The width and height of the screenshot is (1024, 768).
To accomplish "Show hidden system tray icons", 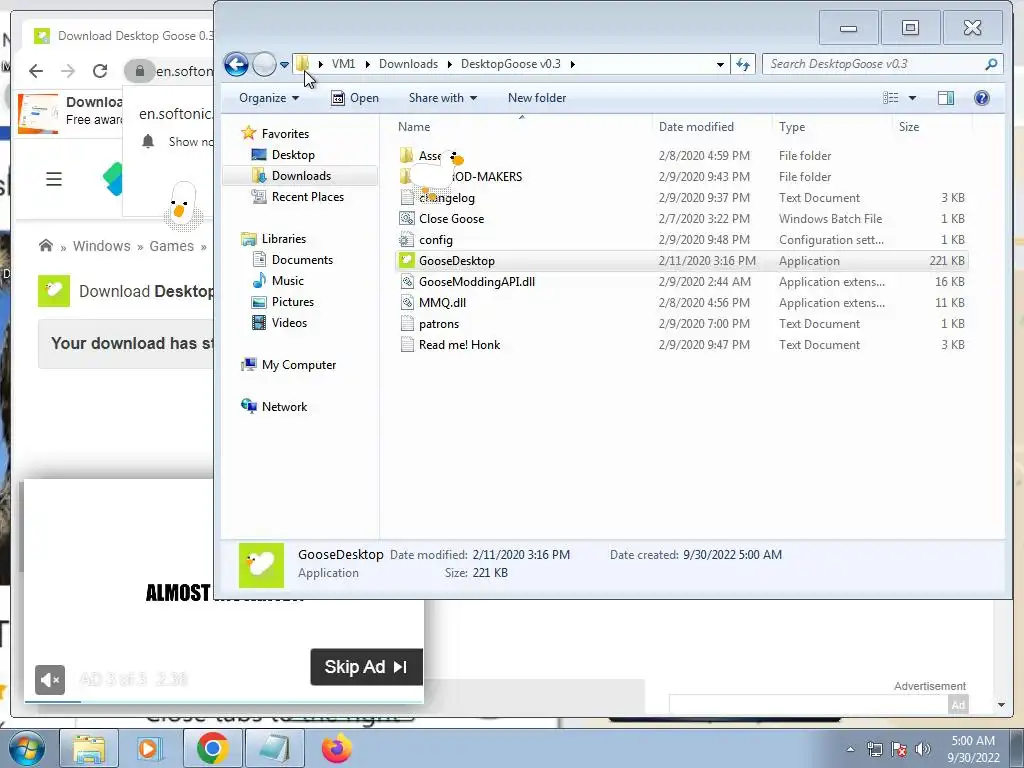I will coord(850,750).
